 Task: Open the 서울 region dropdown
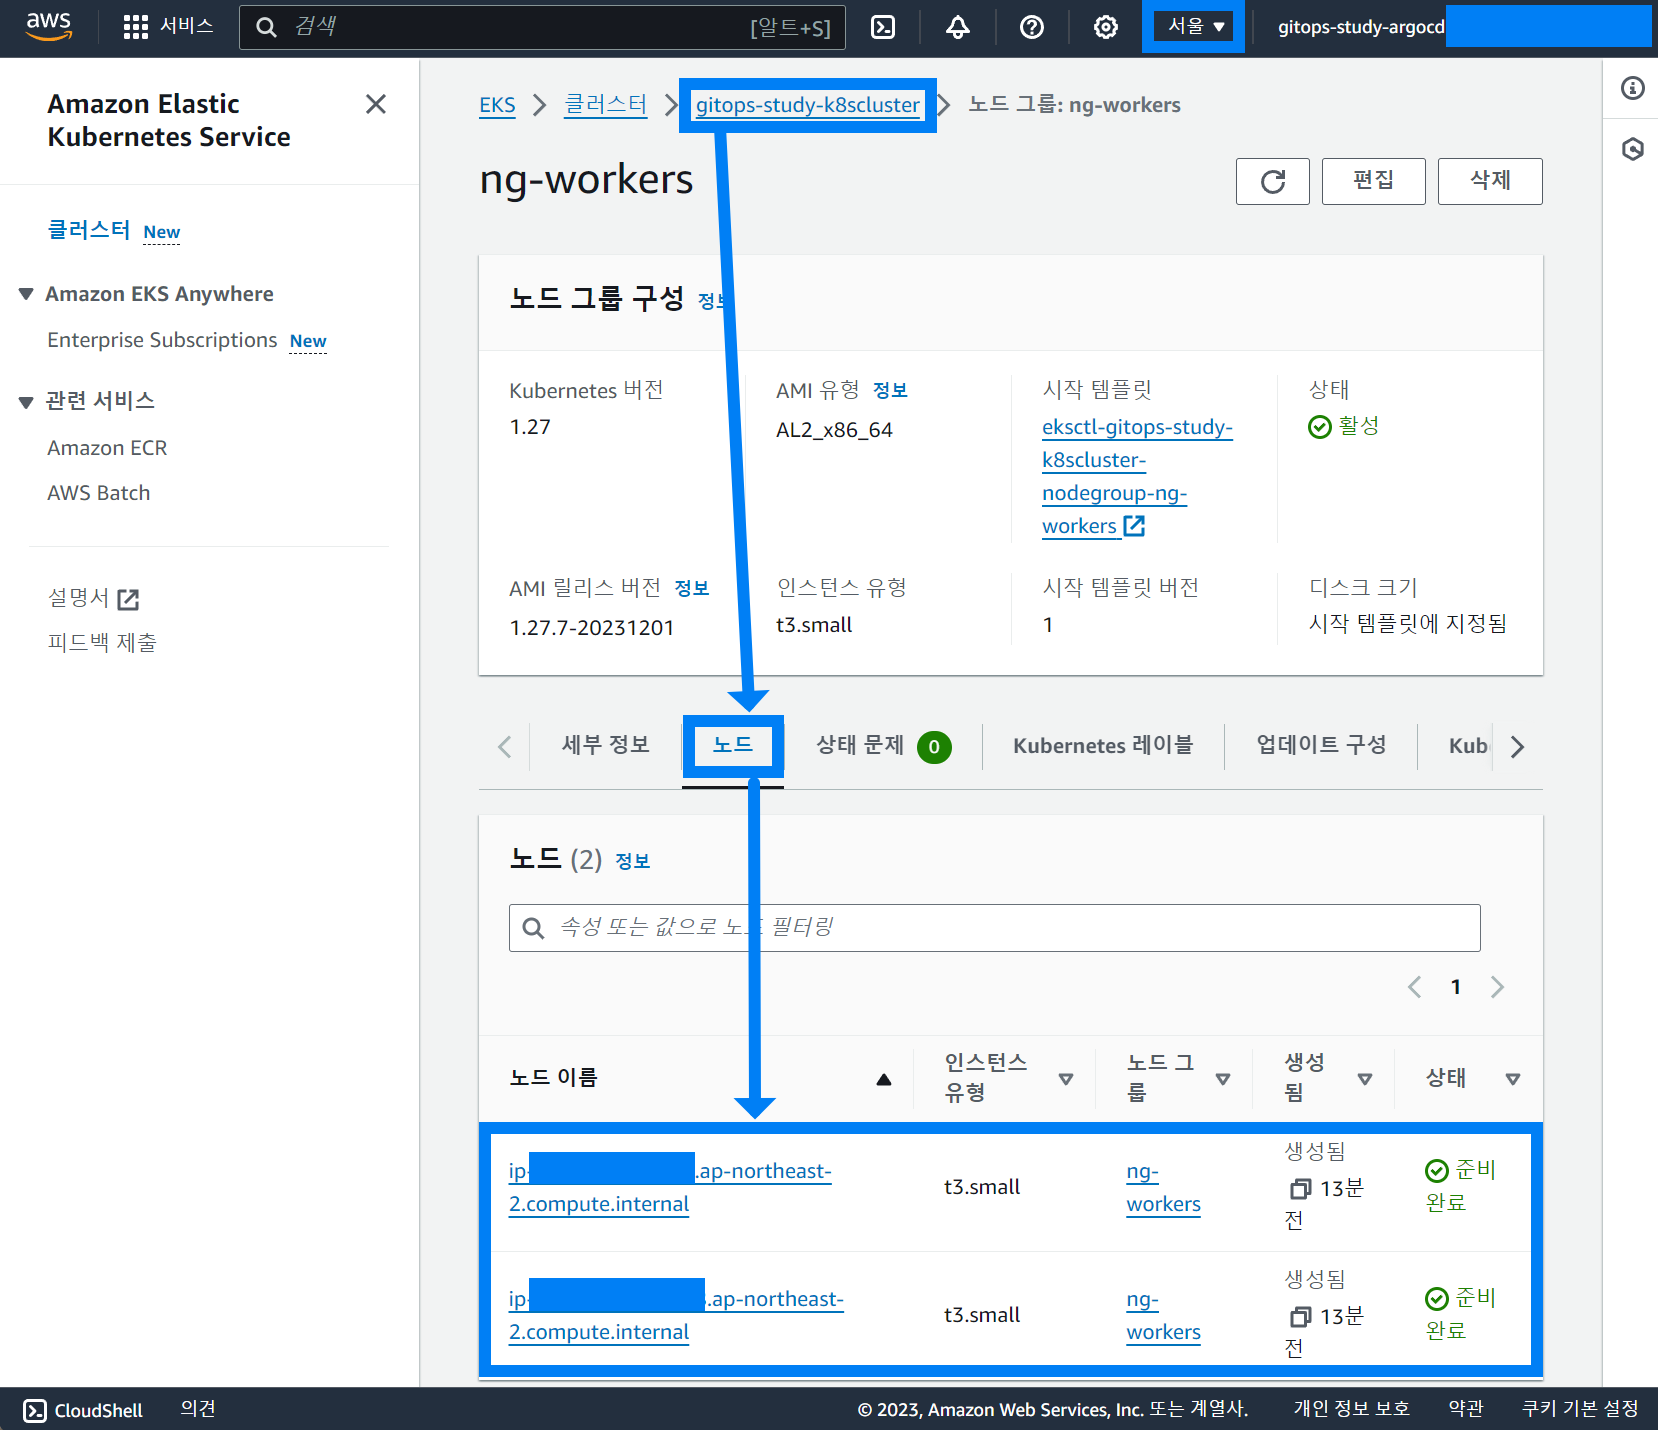click(x=1195, y=27)
